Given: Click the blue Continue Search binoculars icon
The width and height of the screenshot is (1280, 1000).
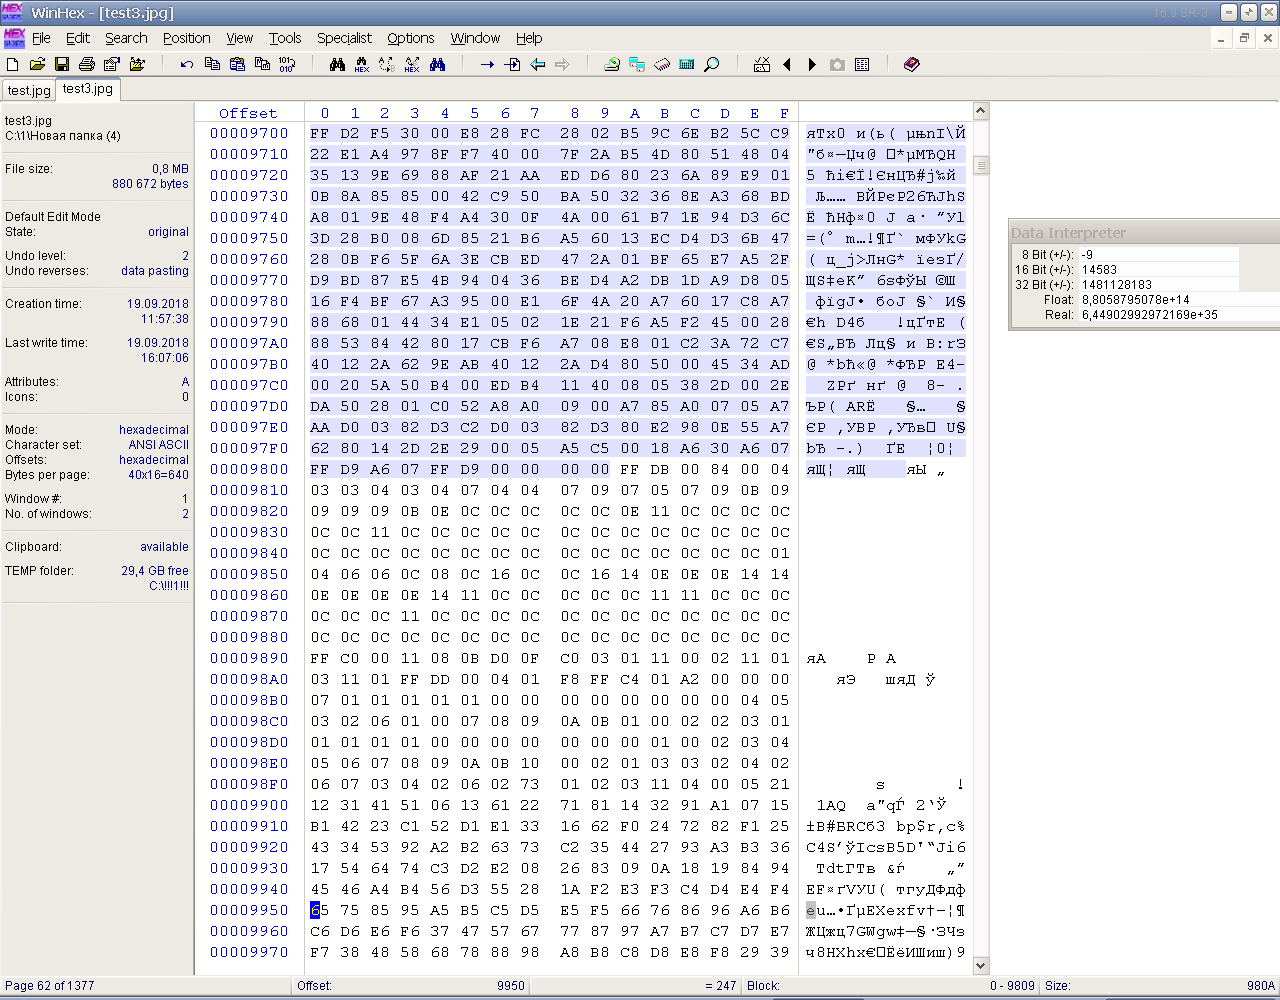Looking at the screenshot, I should point(437,64).
